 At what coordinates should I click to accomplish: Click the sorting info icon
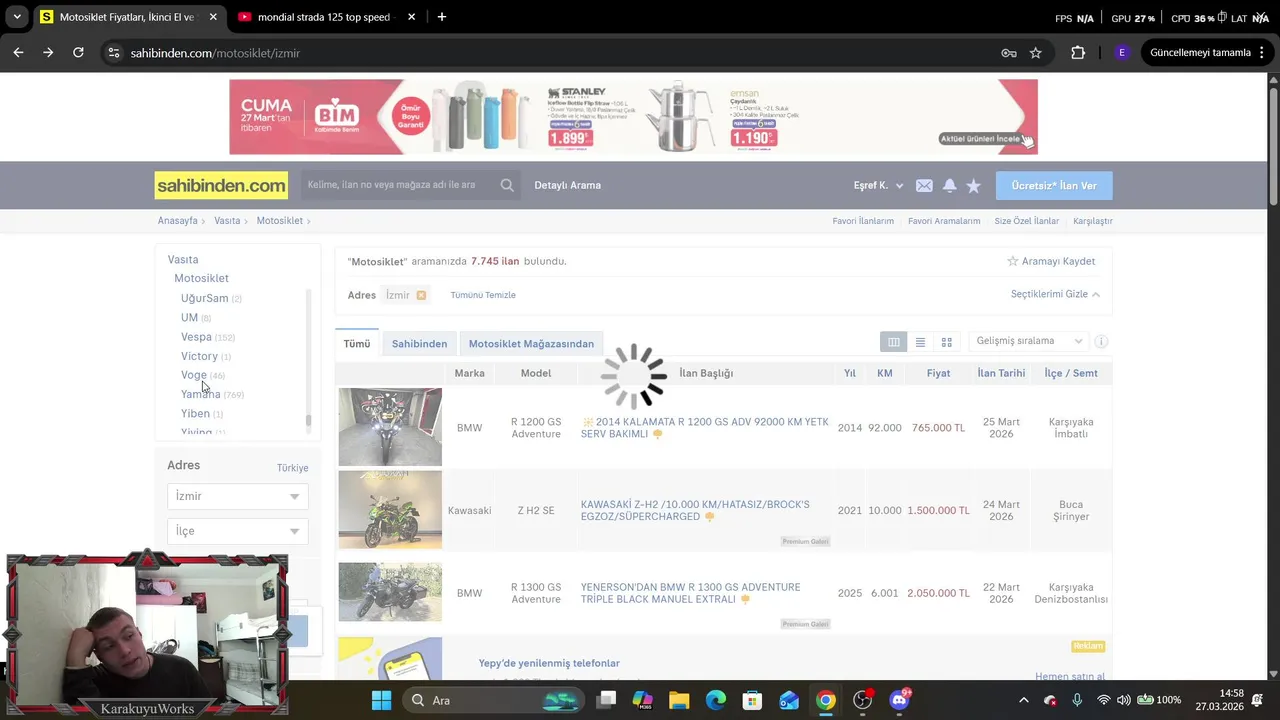(1101, 342)
